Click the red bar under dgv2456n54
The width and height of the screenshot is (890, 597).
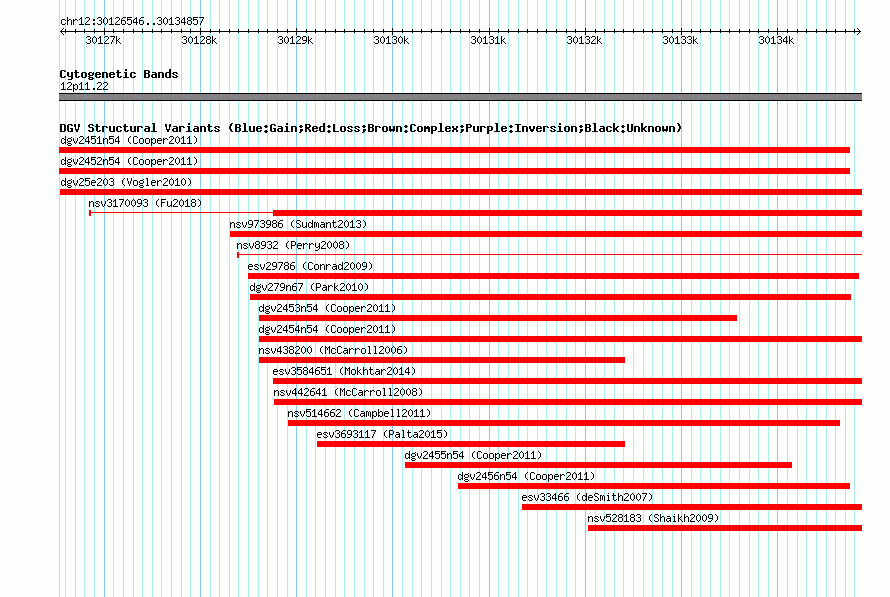coord(654,486)
